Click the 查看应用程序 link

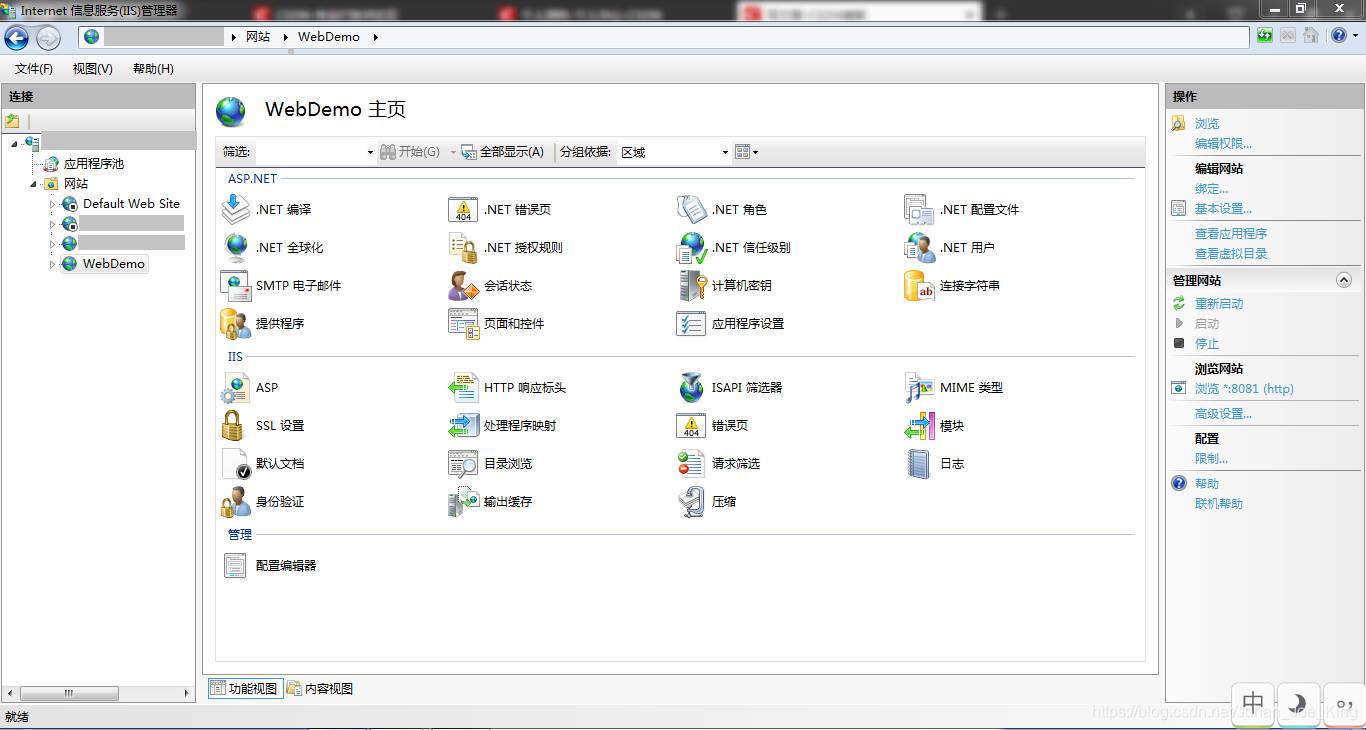(x=1231, y=234)
